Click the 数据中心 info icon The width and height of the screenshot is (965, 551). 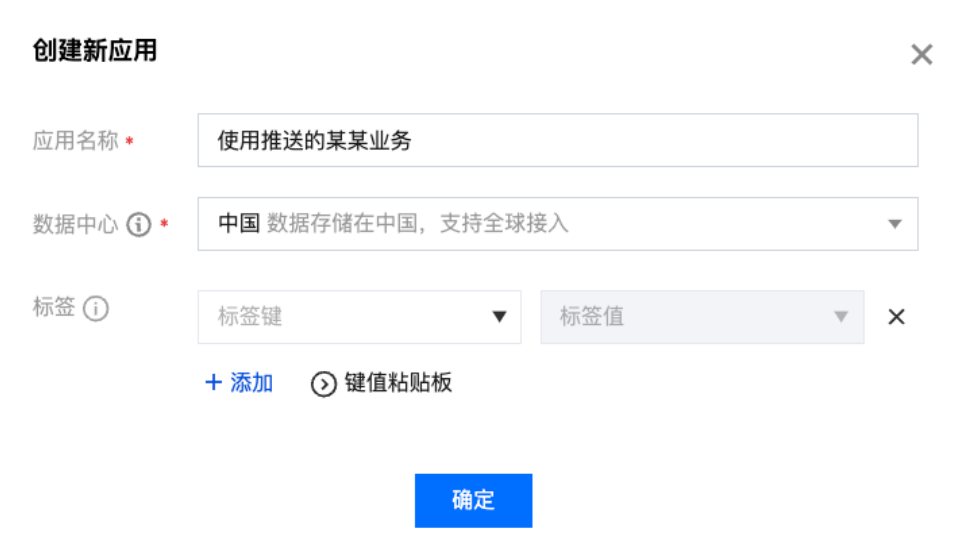(138, 225)
